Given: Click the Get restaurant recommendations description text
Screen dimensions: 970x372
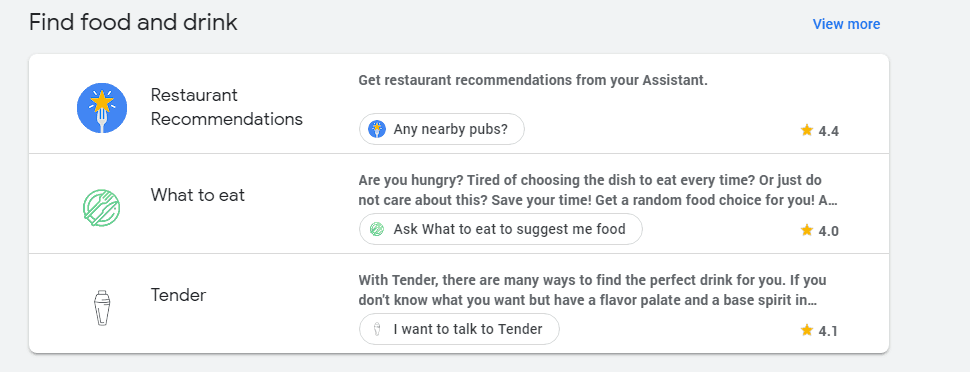Looking at the screenshot, I should tap(533, 80).
